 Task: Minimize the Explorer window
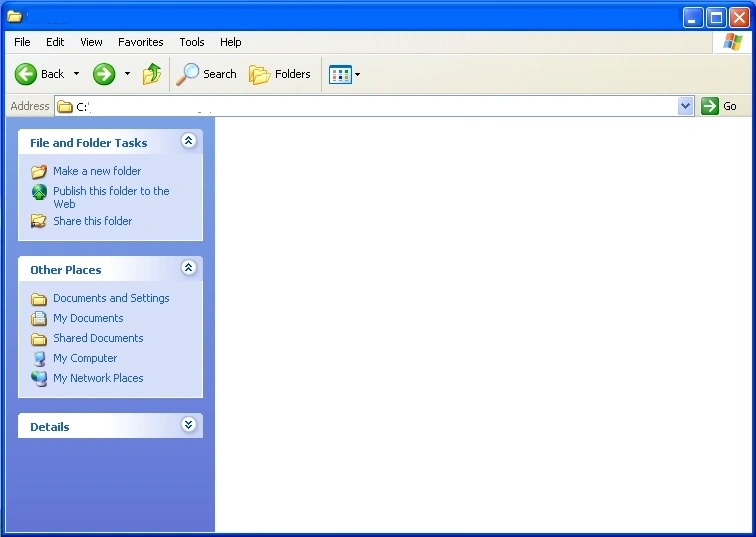click(x=693, y=18)
